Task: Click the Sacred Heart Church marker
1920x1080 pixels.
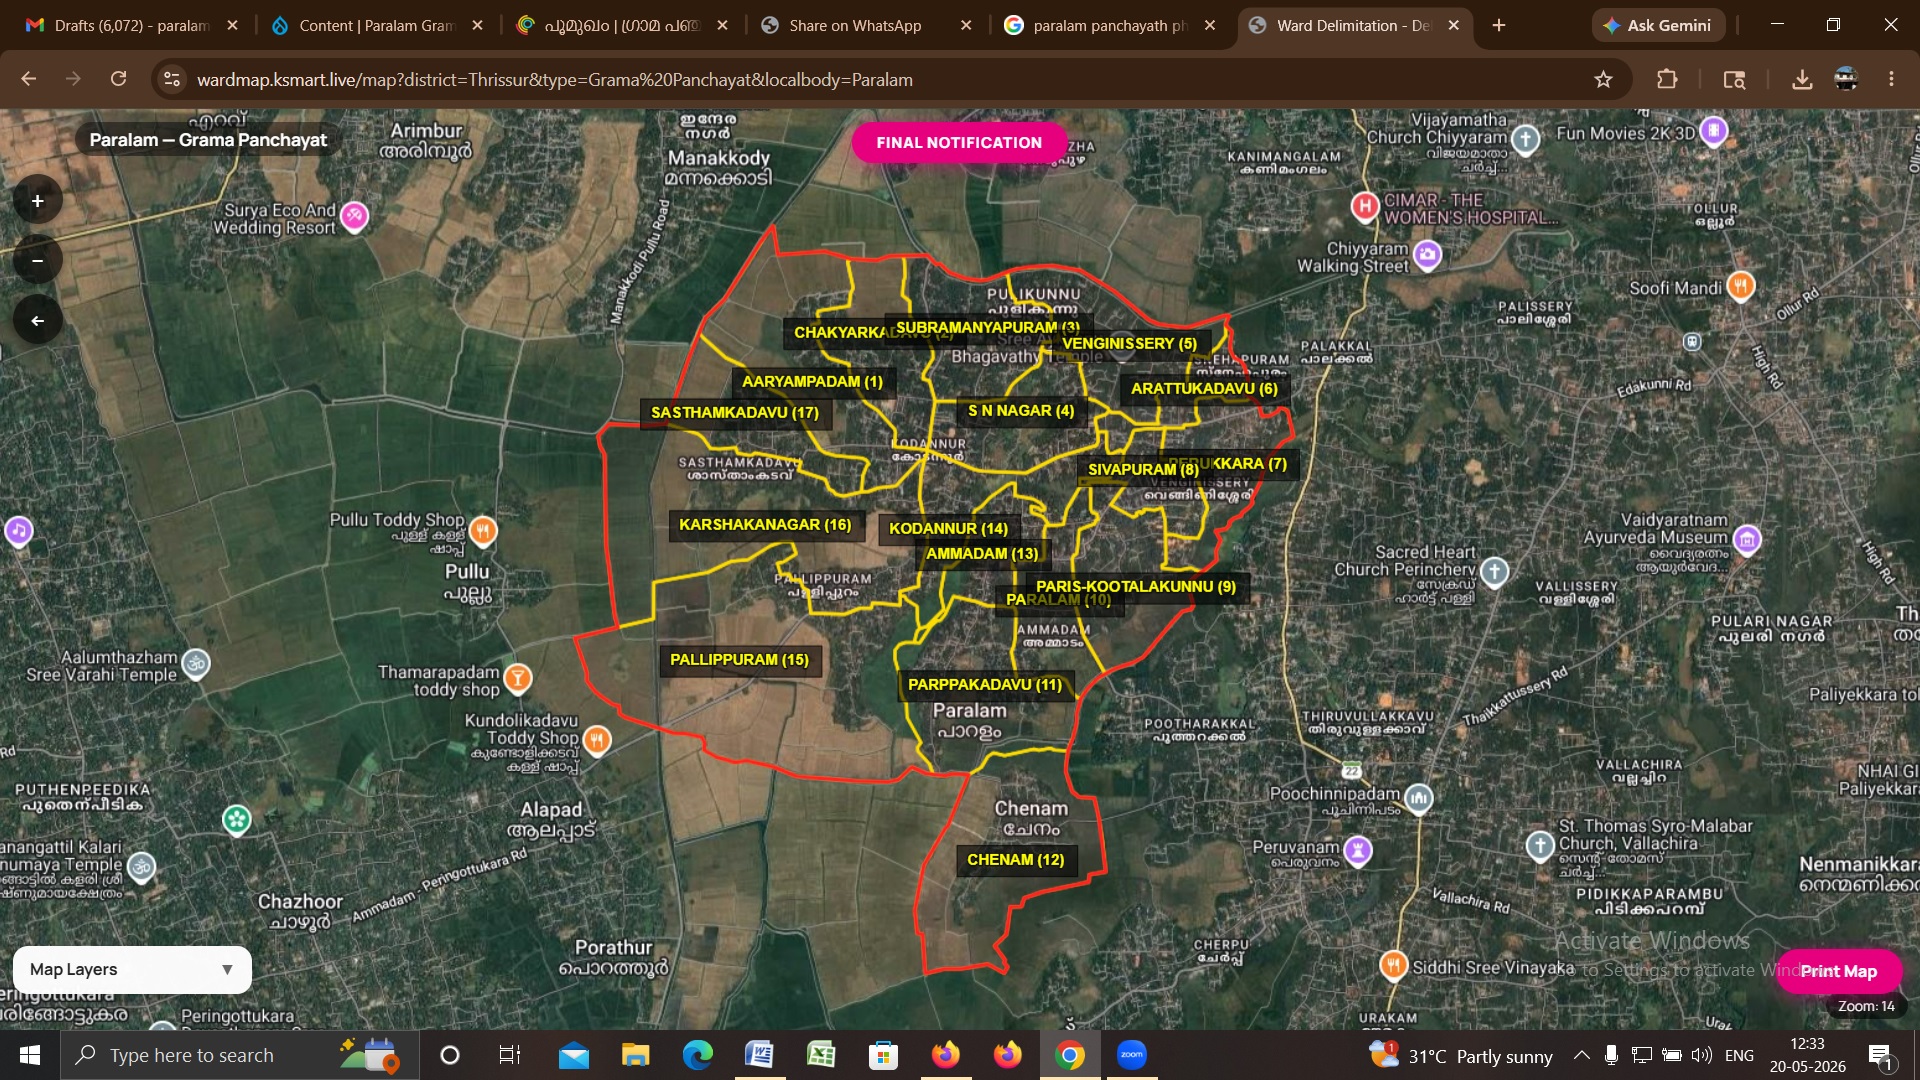Action: 1494,571
